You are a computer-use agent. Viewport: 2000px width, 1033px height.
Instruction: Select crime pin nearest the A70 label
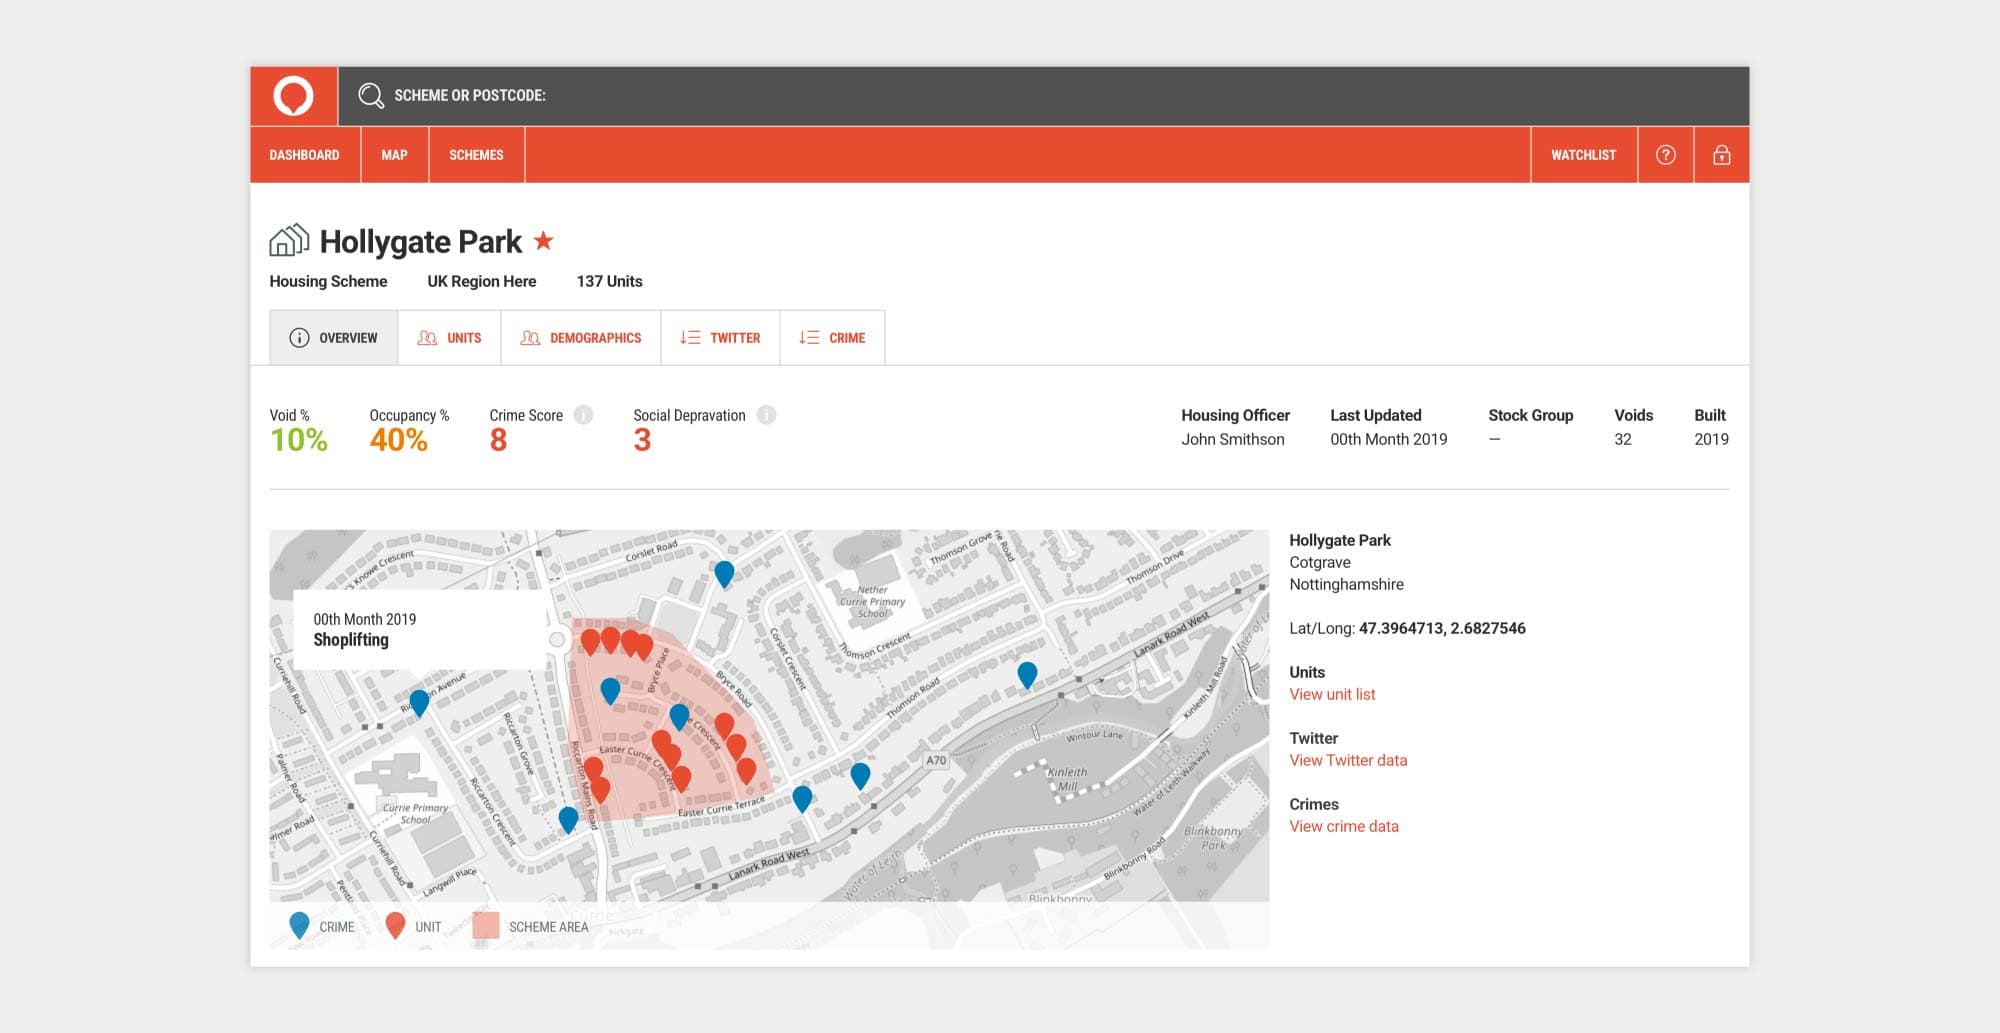860,775
